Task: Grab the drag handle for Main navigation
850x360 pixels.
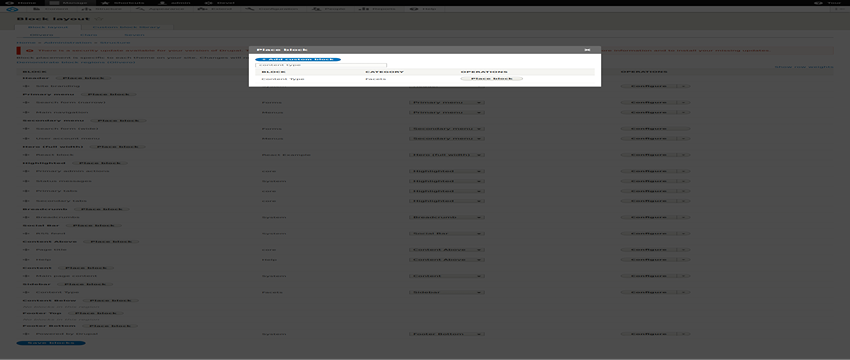Action: pyautogui.click(x=26, y=112)
